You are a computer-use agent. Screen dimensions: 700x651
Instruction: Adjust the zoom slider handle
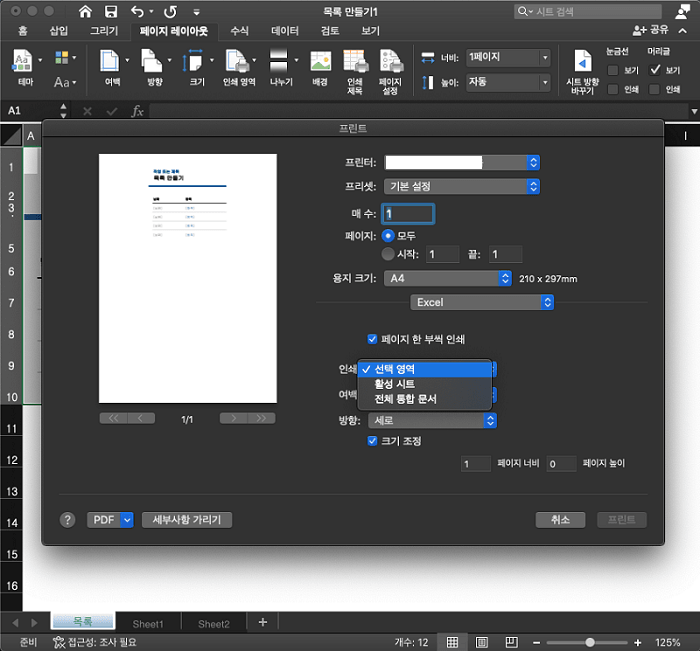tap(590, 643)
